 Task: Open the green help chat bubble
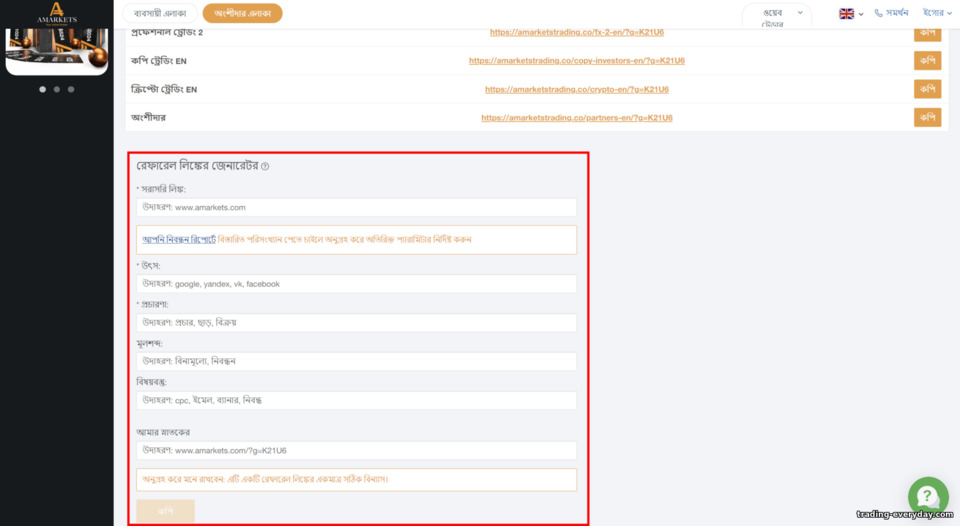(x=928, y=497)
